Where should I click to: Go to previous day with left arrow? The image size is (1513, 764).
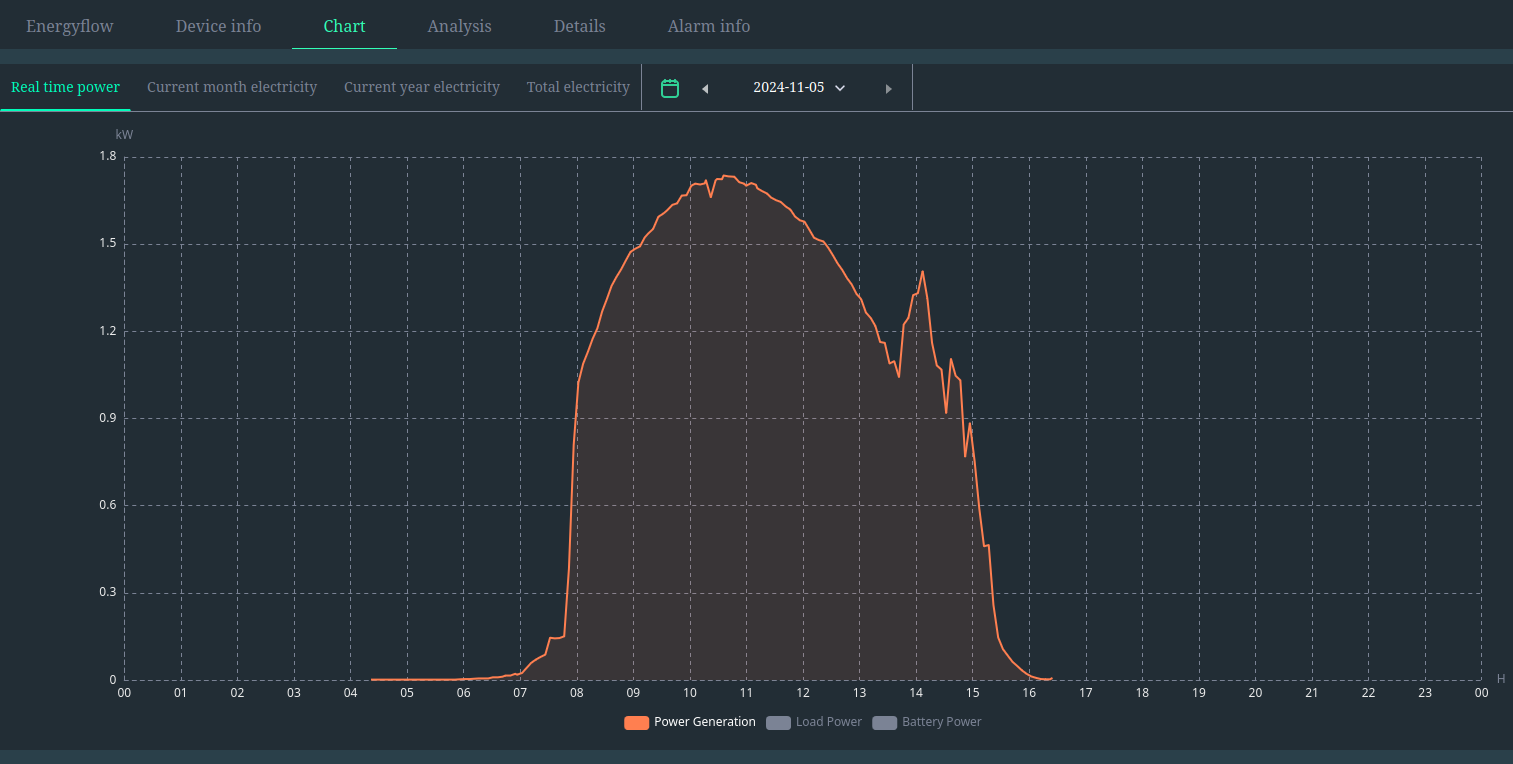point(705,89)
